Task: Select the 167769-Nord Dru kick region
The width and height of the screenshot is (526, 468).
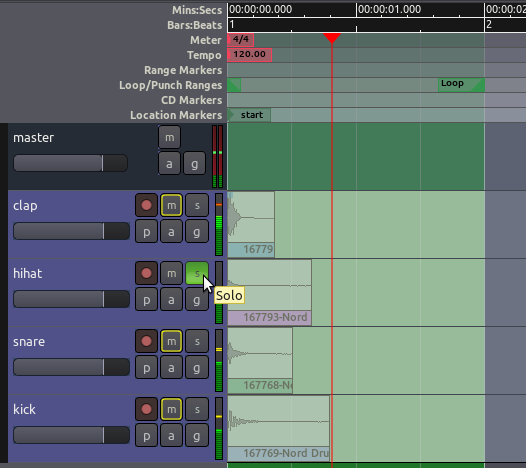Action: click(278, 428)
